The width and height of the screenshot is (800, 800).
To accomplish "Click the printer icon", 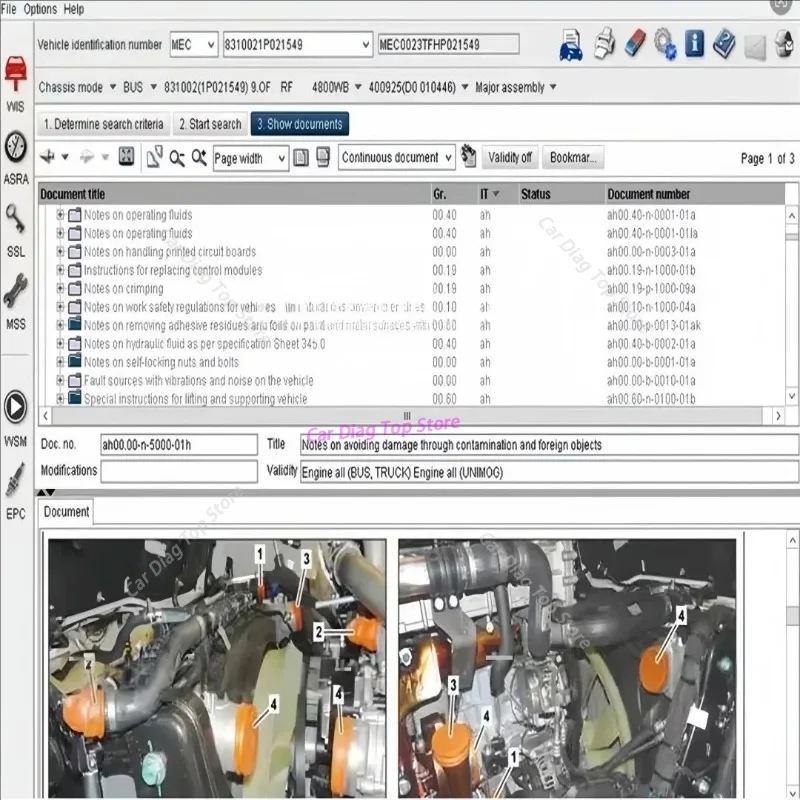I will pos(605,44).
